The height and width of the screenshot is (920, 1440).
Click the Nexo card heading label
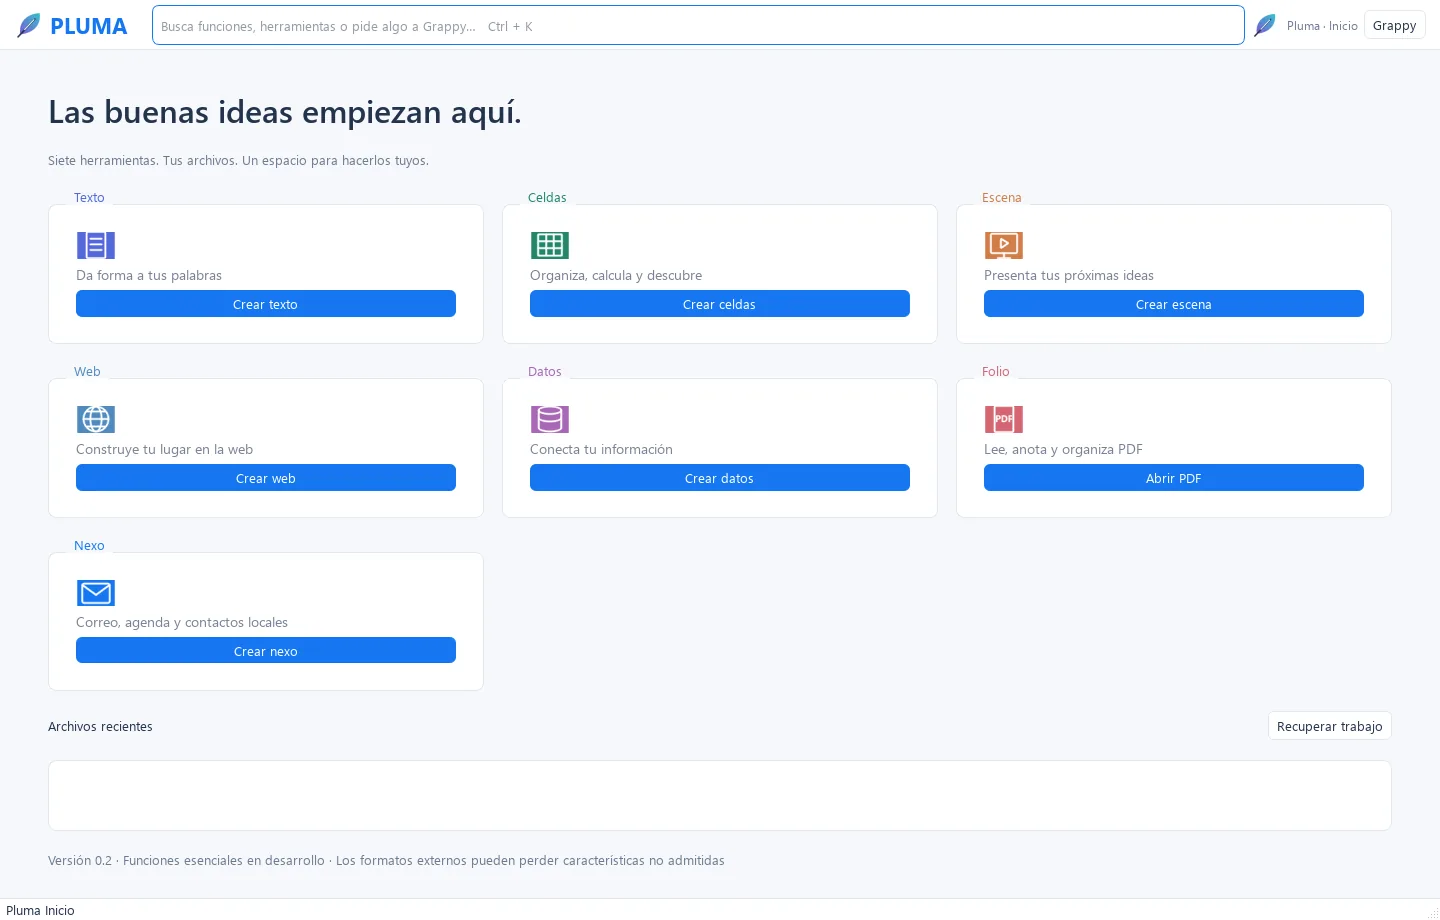[x=89, y=545]
